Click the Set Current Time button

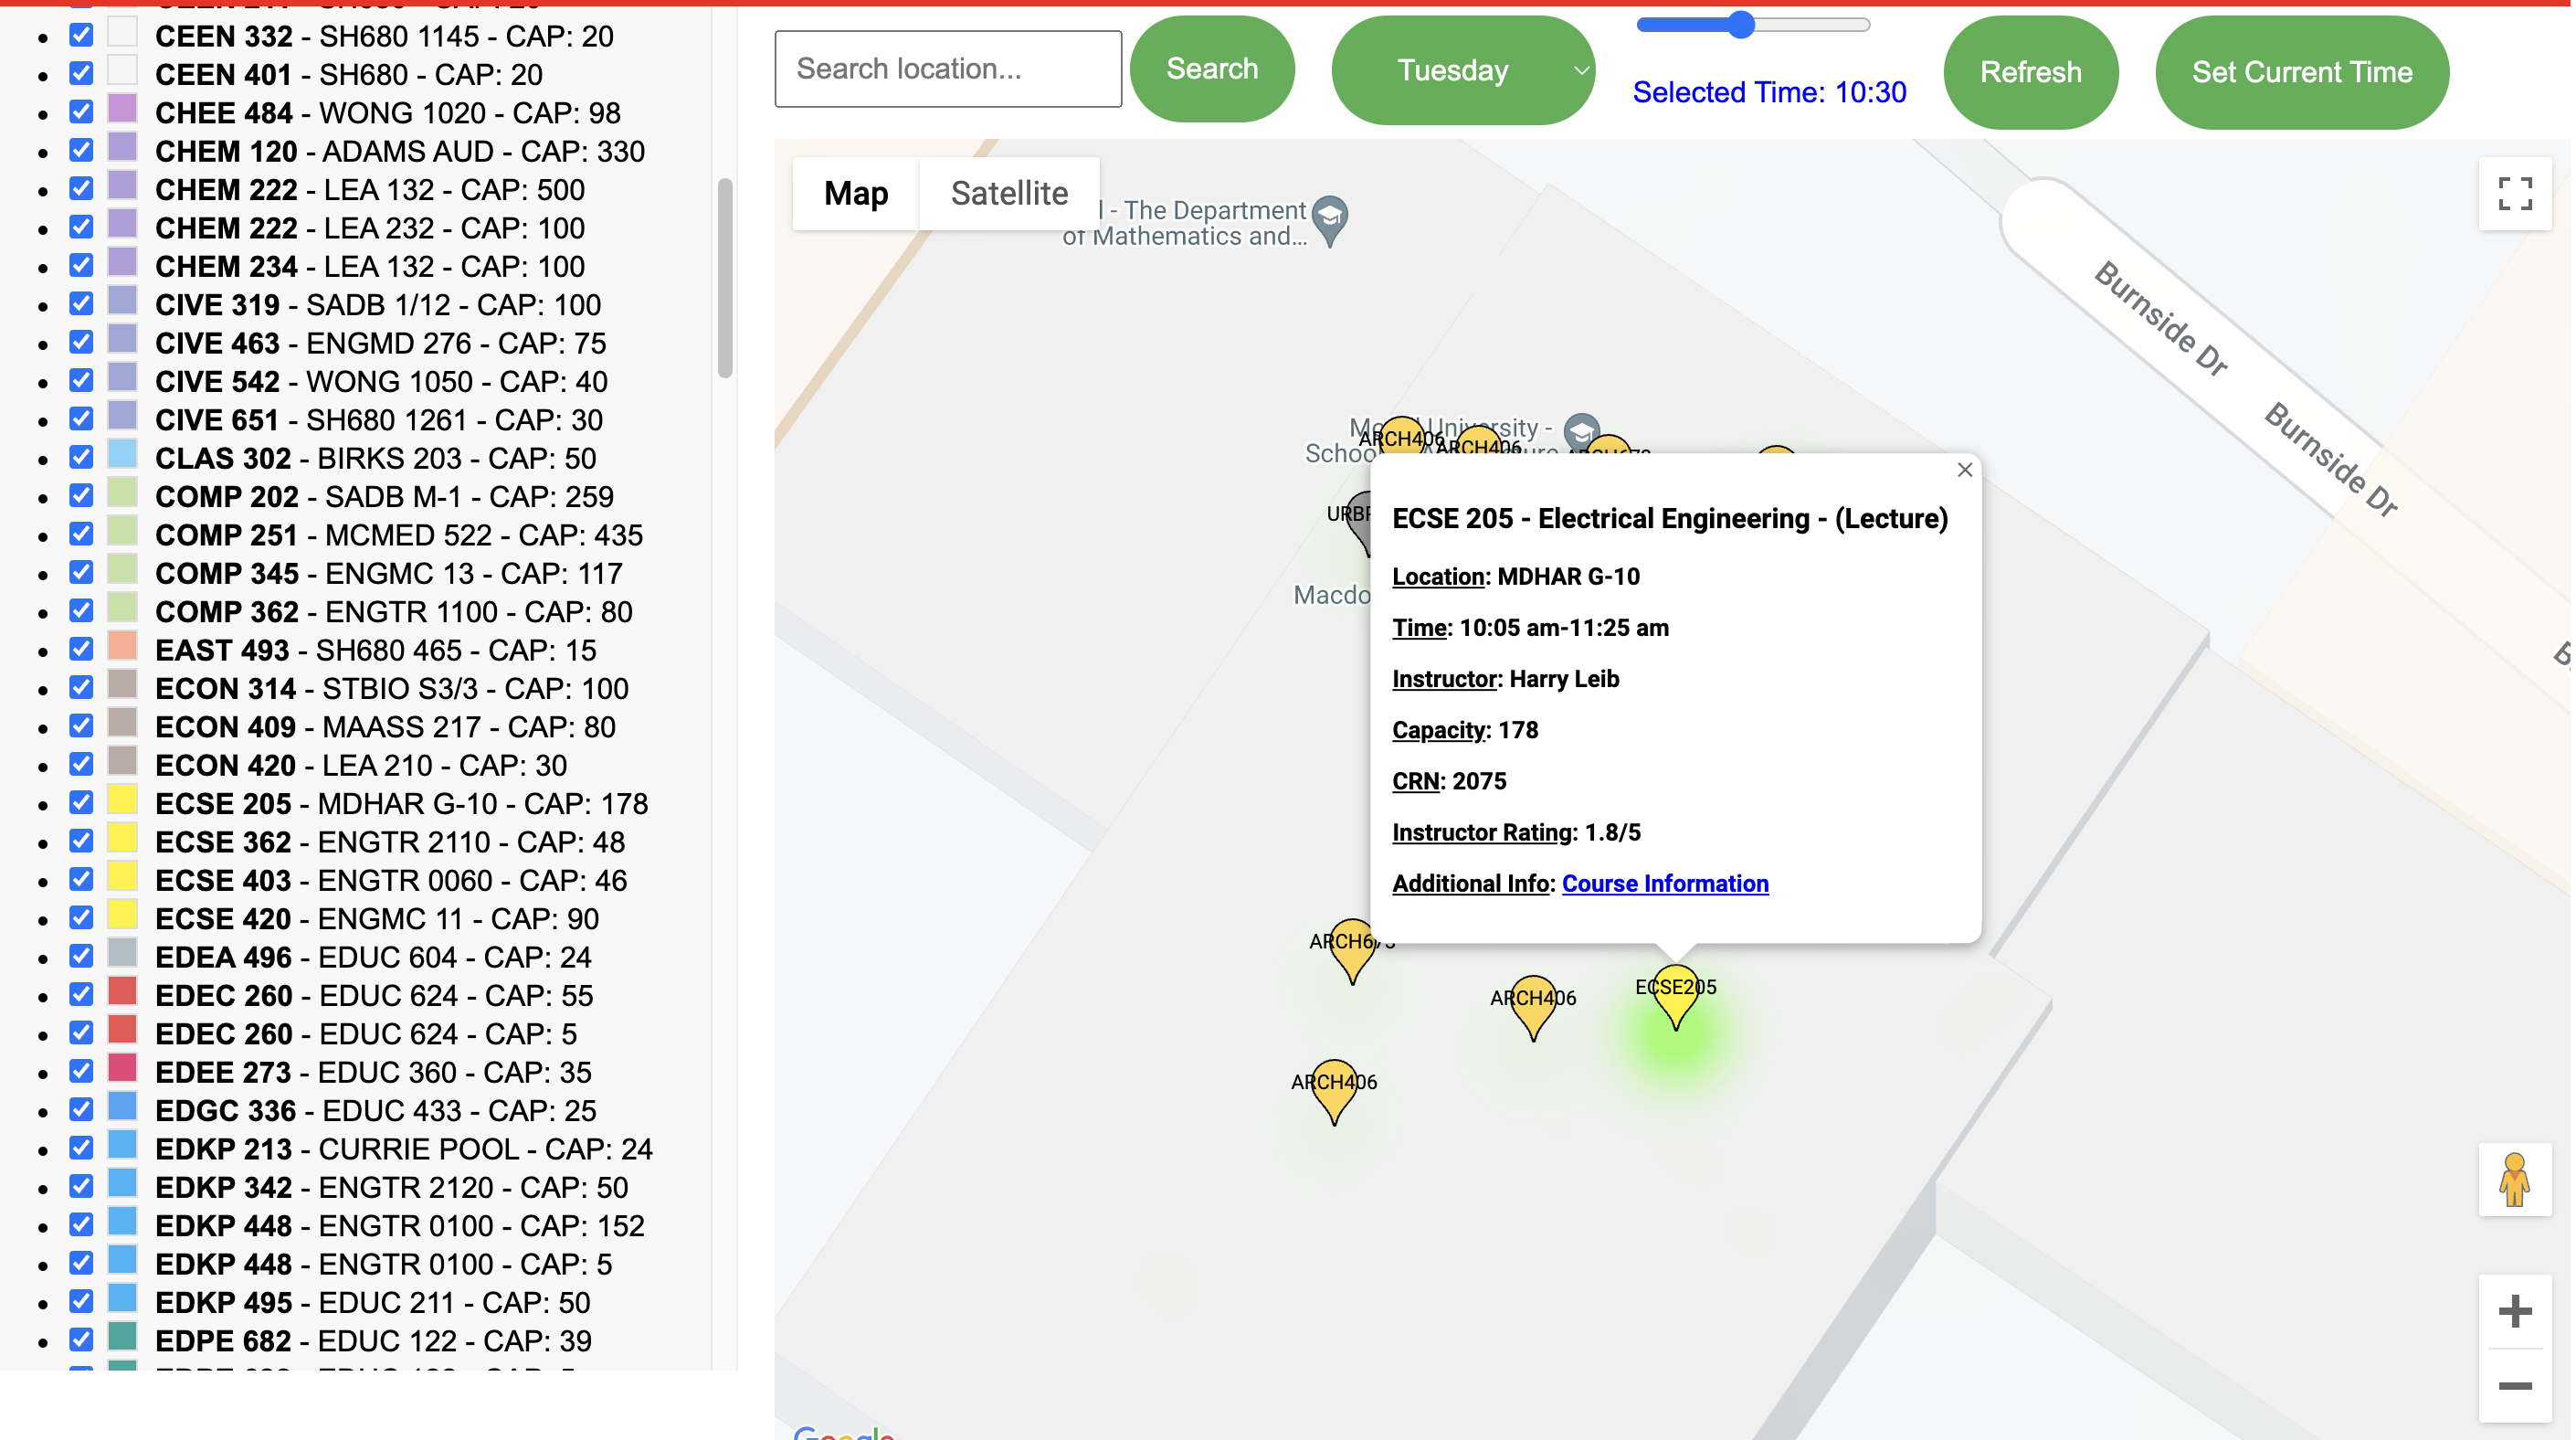tap(2301, 72)
